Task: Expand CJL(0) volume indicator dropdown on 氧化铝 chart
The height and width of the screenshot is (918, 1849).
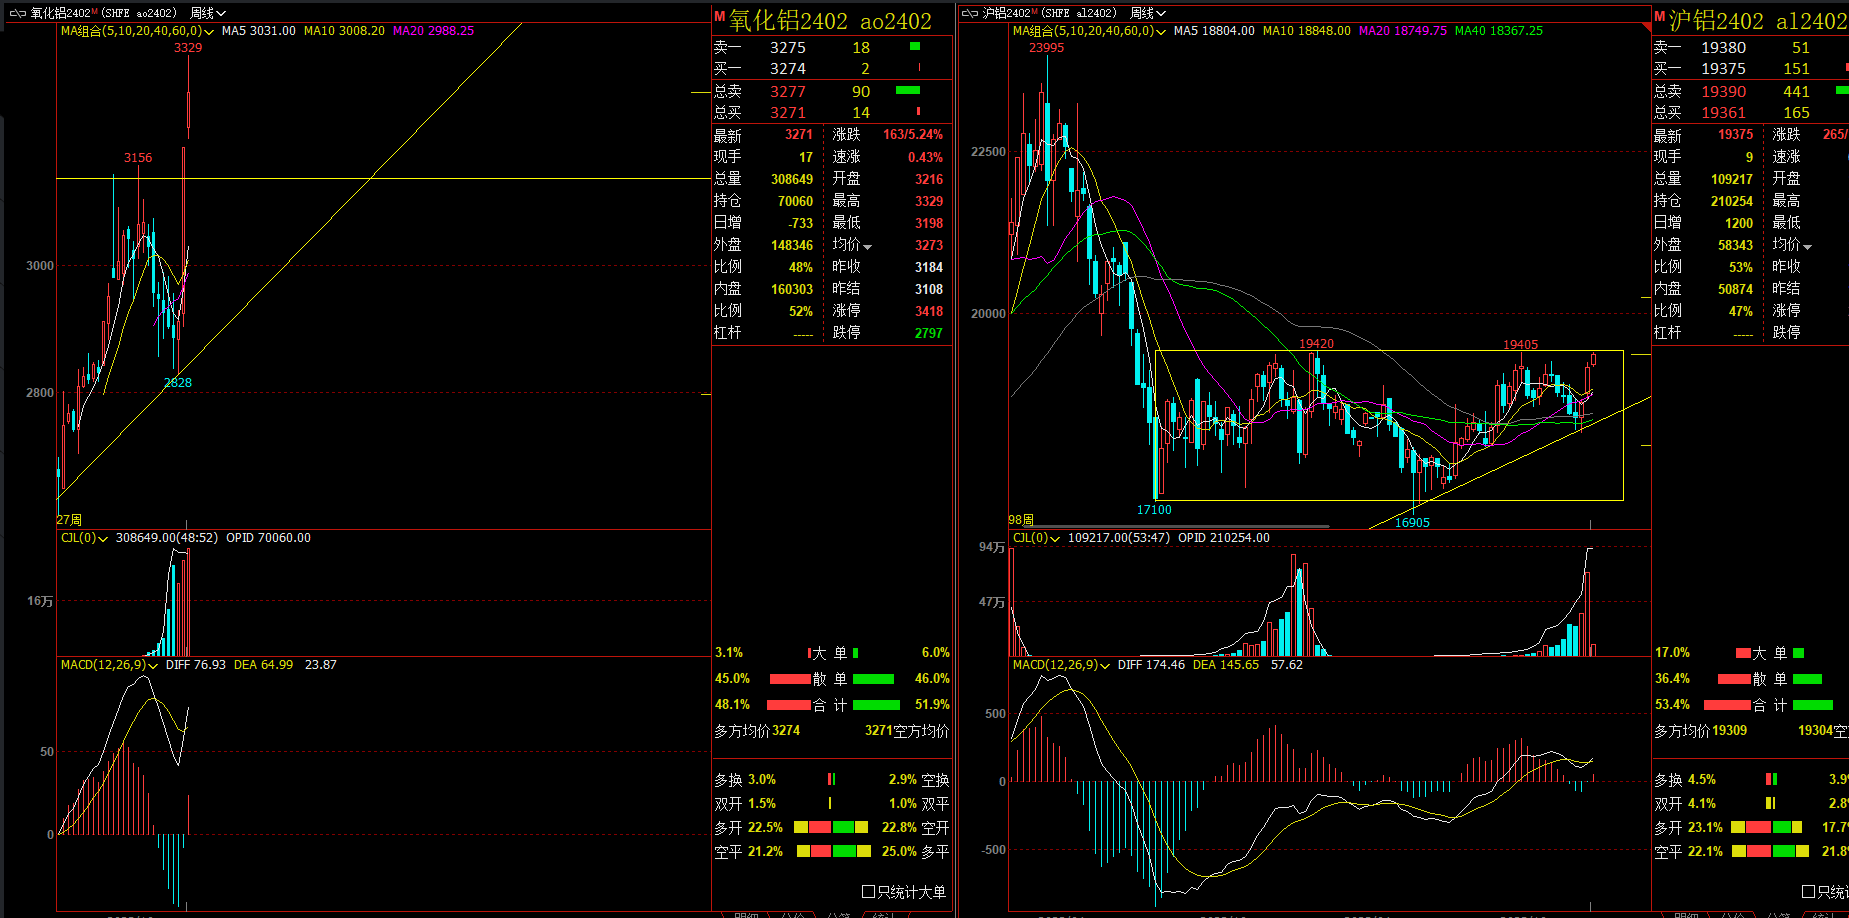Action: 103,539
